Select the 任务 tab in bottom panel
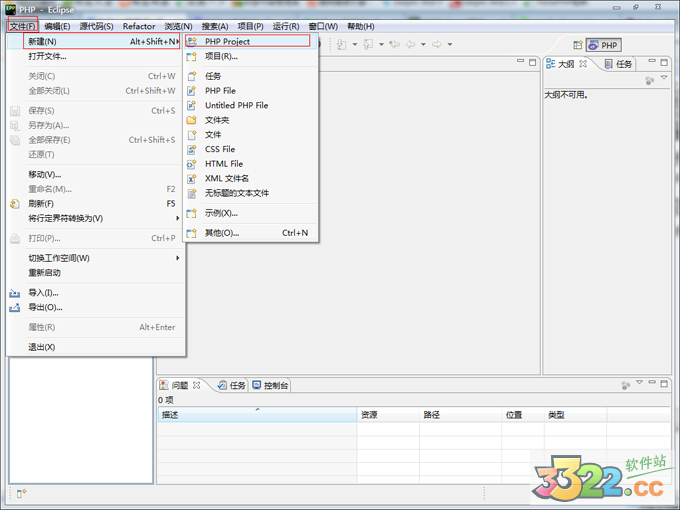Screen dimensions: 680x510 232,385
